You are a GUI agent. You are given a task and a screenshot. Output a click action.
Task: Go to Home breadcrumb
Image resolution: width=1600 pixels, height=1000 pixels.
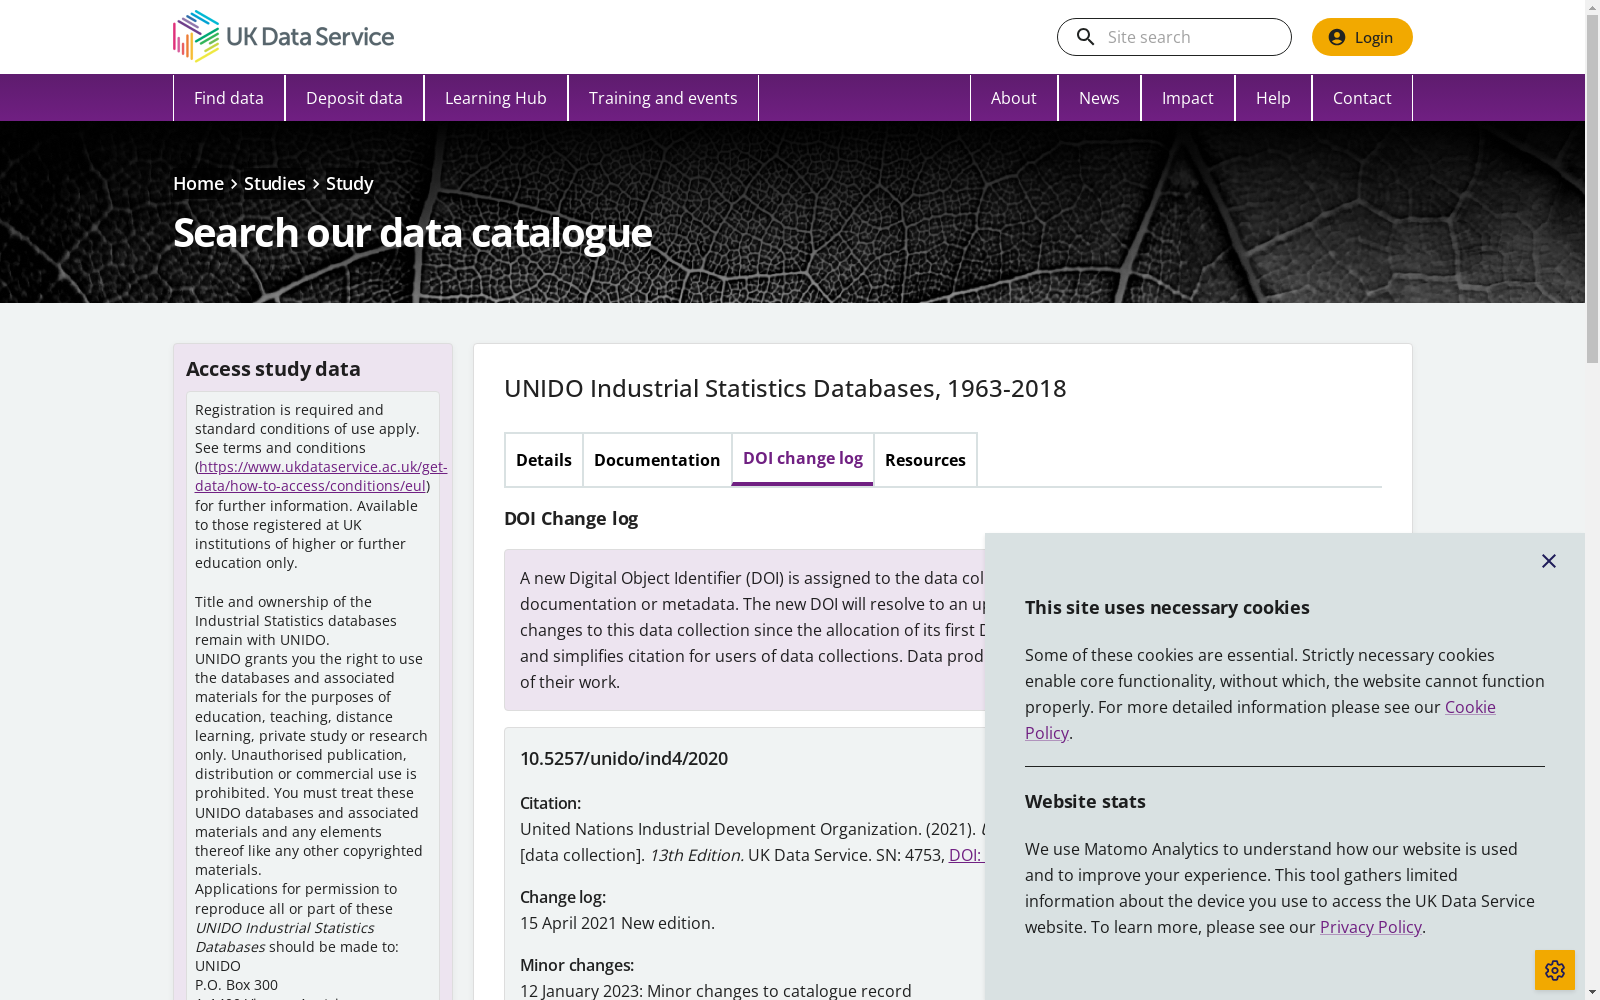click(x=198, y=184)
